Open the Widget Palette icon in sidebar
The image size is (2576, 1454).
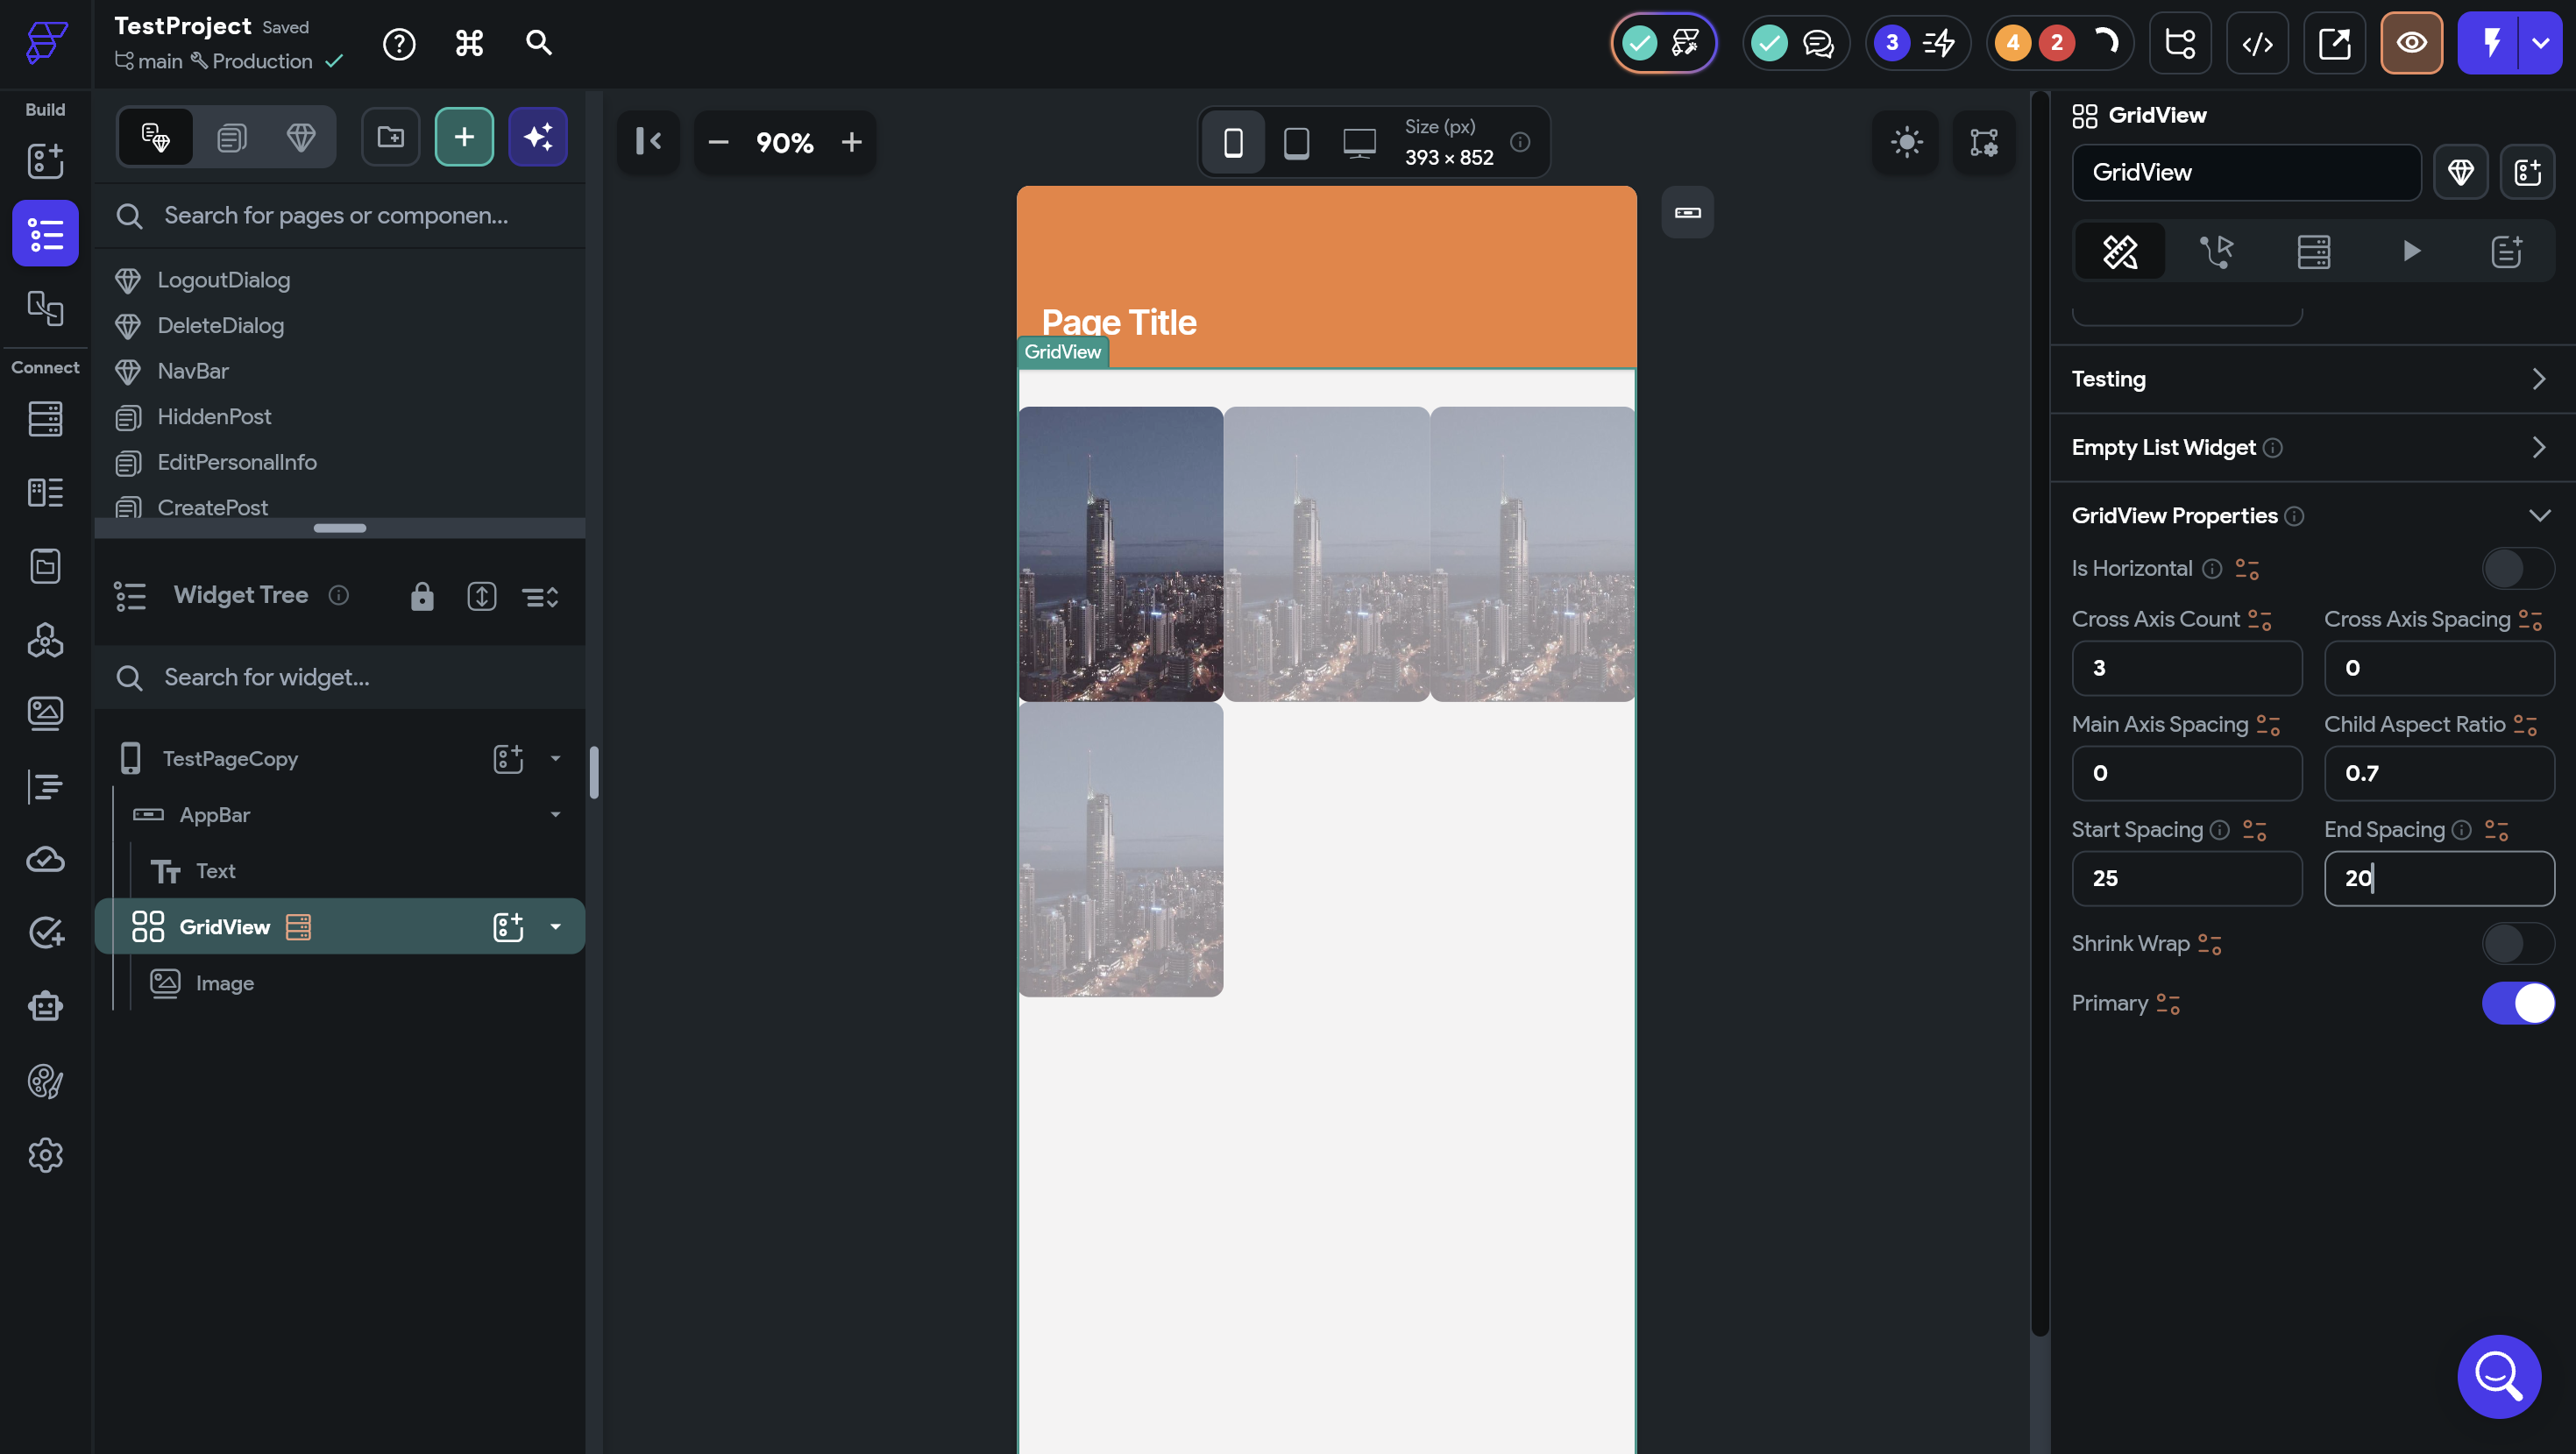45,160
